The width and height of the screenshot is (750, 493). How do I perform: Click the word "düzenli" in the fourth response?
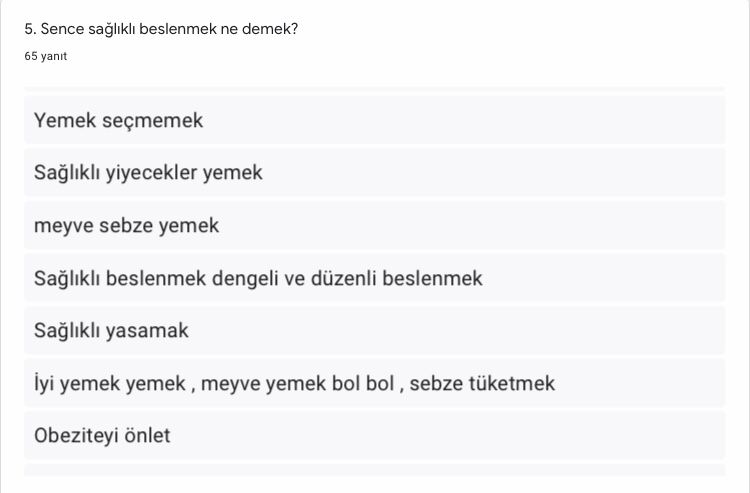(347, 278)
